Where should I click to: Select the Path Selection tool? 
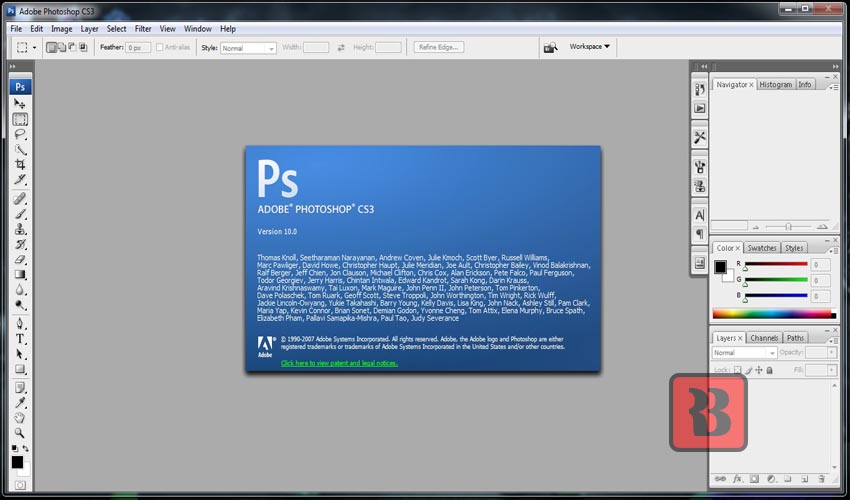click(x=20, y=354)
